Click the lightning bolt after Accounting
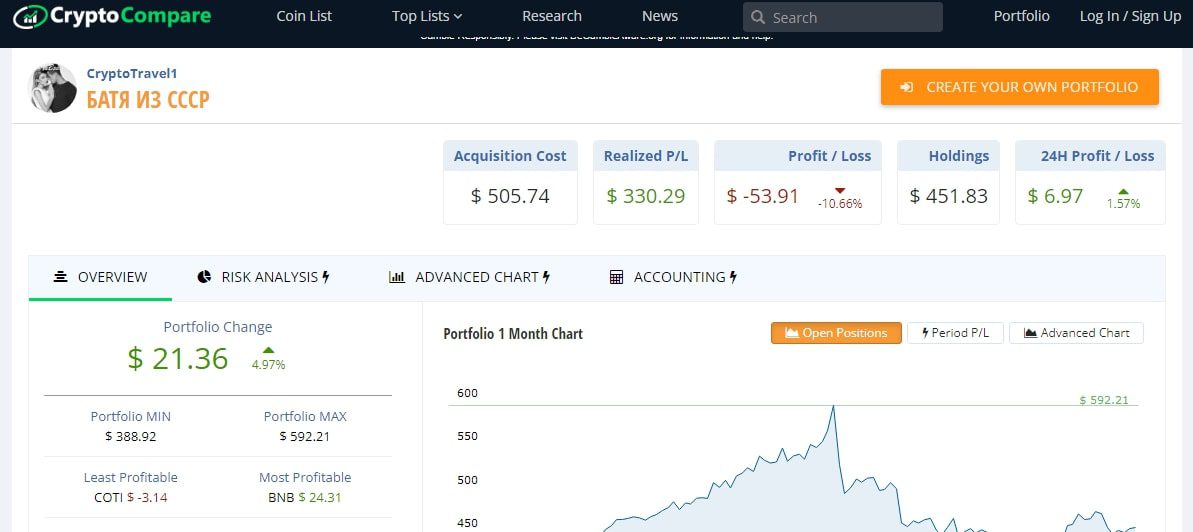 (x=733, y=277)
